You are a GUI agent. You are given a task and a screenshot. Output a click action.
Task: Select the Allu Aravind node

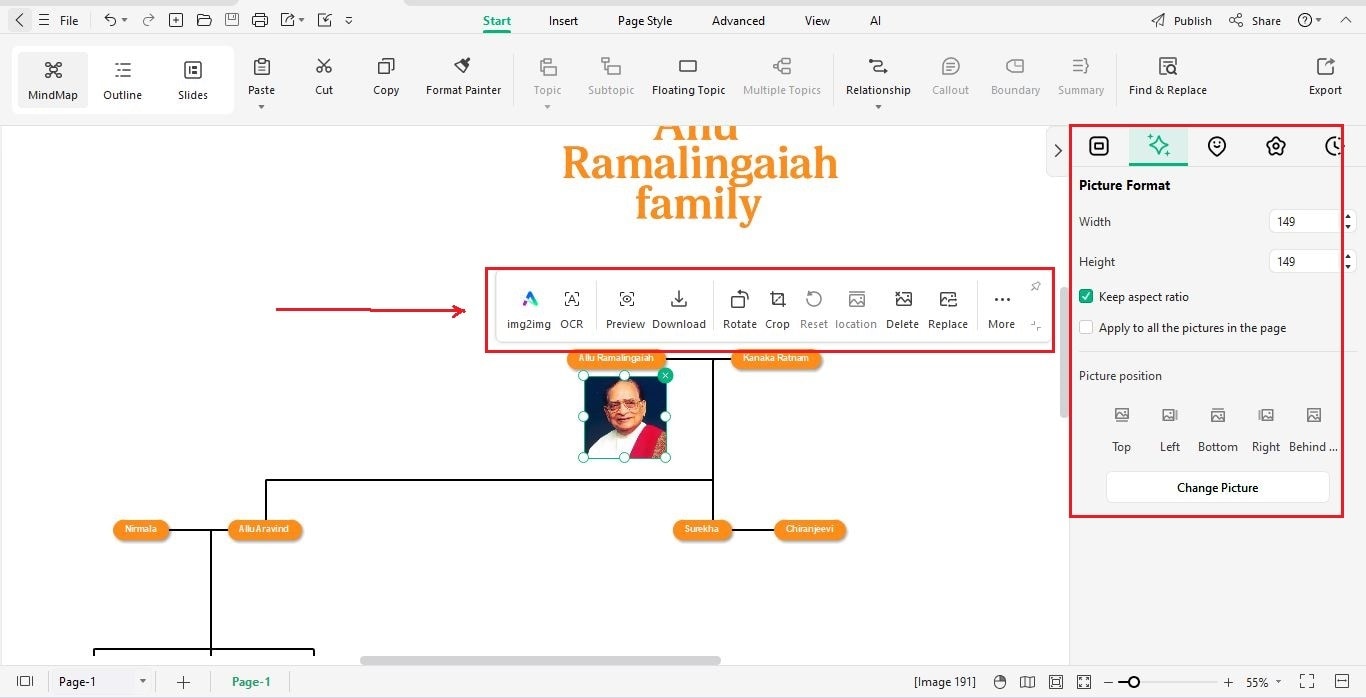click(x=264, y=529)
